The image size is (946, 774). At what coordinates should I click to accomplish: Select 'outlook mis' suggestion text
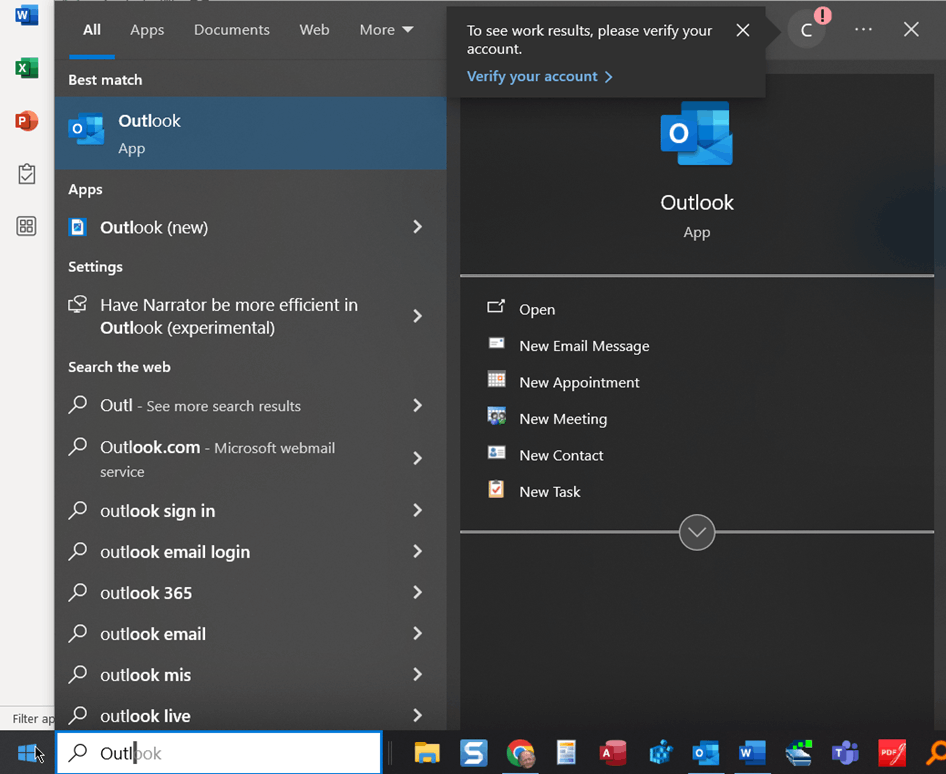coord(145,675)
